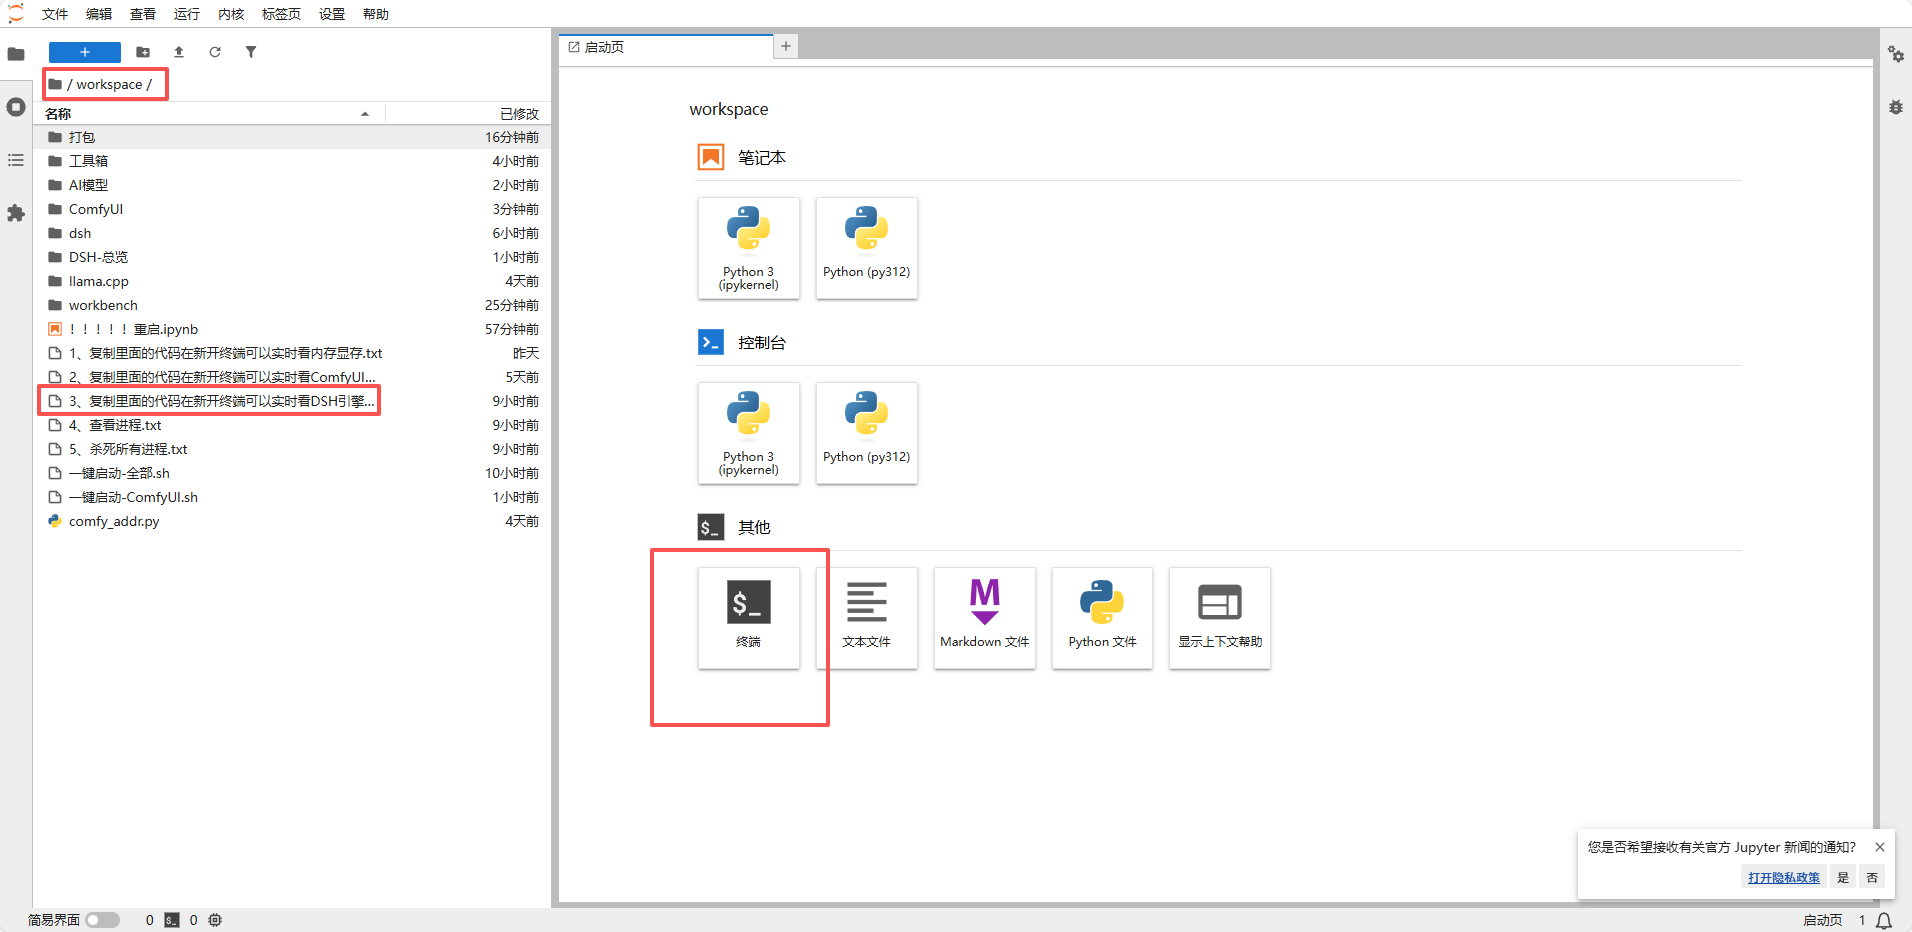Select the ComfyUI folder
1912x932 pixels.
pyautogui.click(x=293, y=209)
